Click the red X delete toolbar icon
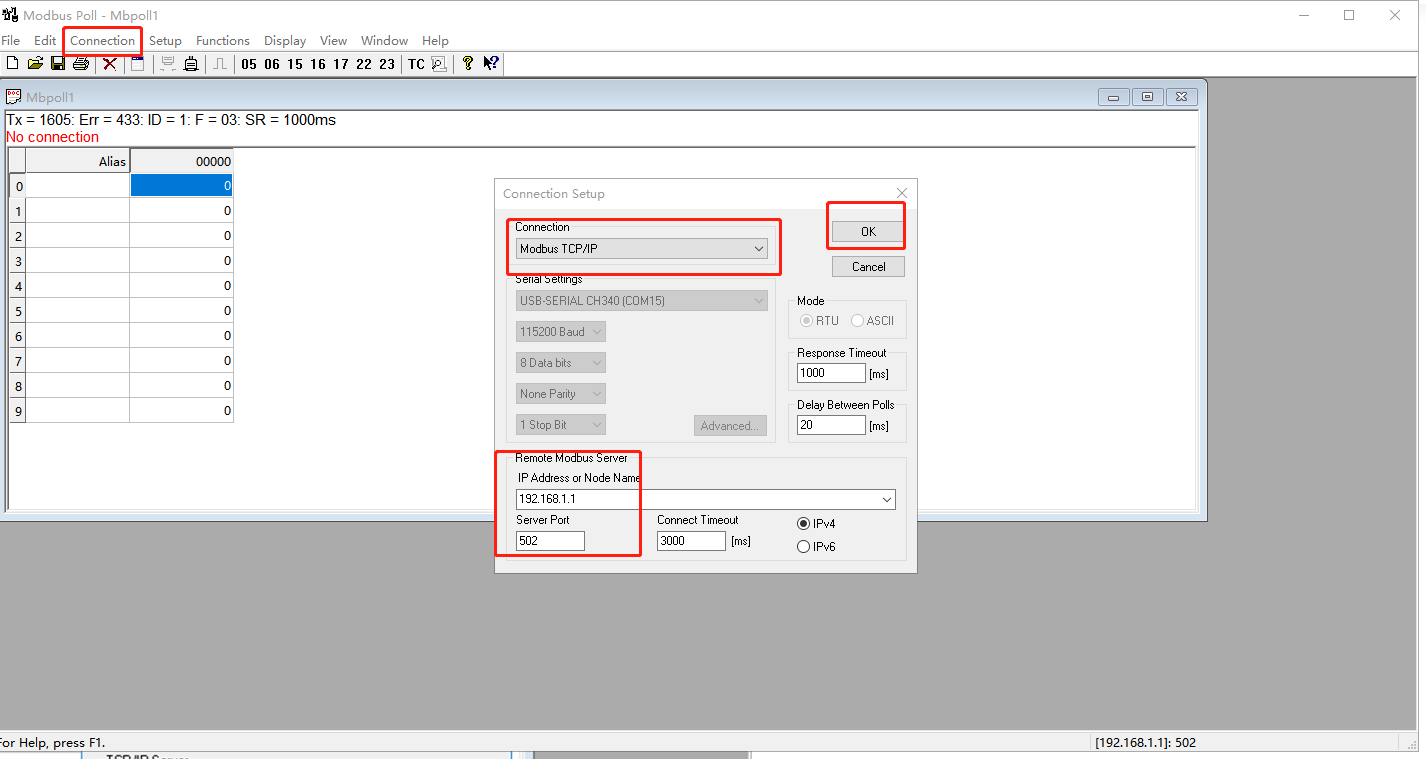 pyautogui.click(x=110, y=64)
